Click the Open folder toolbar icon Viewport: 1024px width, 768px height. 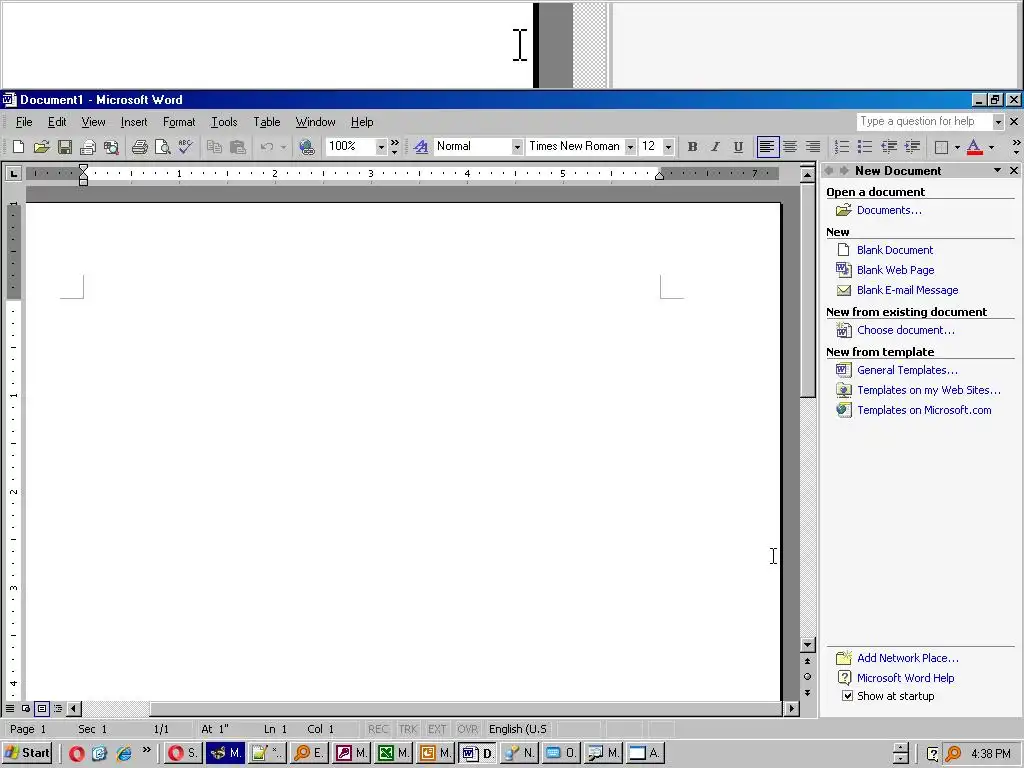click(x=41, y=147)
